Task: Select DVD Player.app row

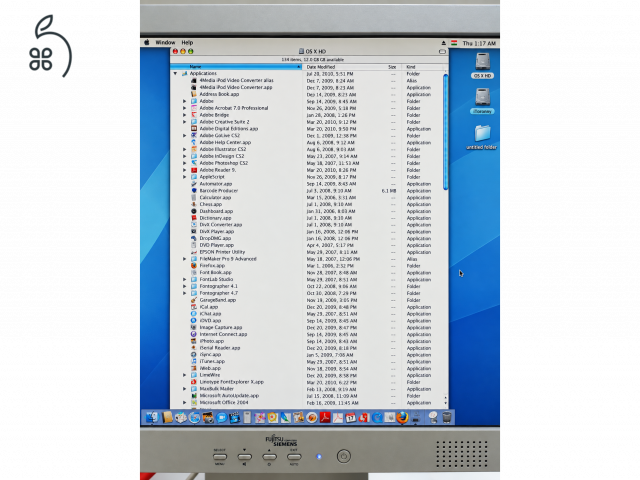Action: pos(306,245)
